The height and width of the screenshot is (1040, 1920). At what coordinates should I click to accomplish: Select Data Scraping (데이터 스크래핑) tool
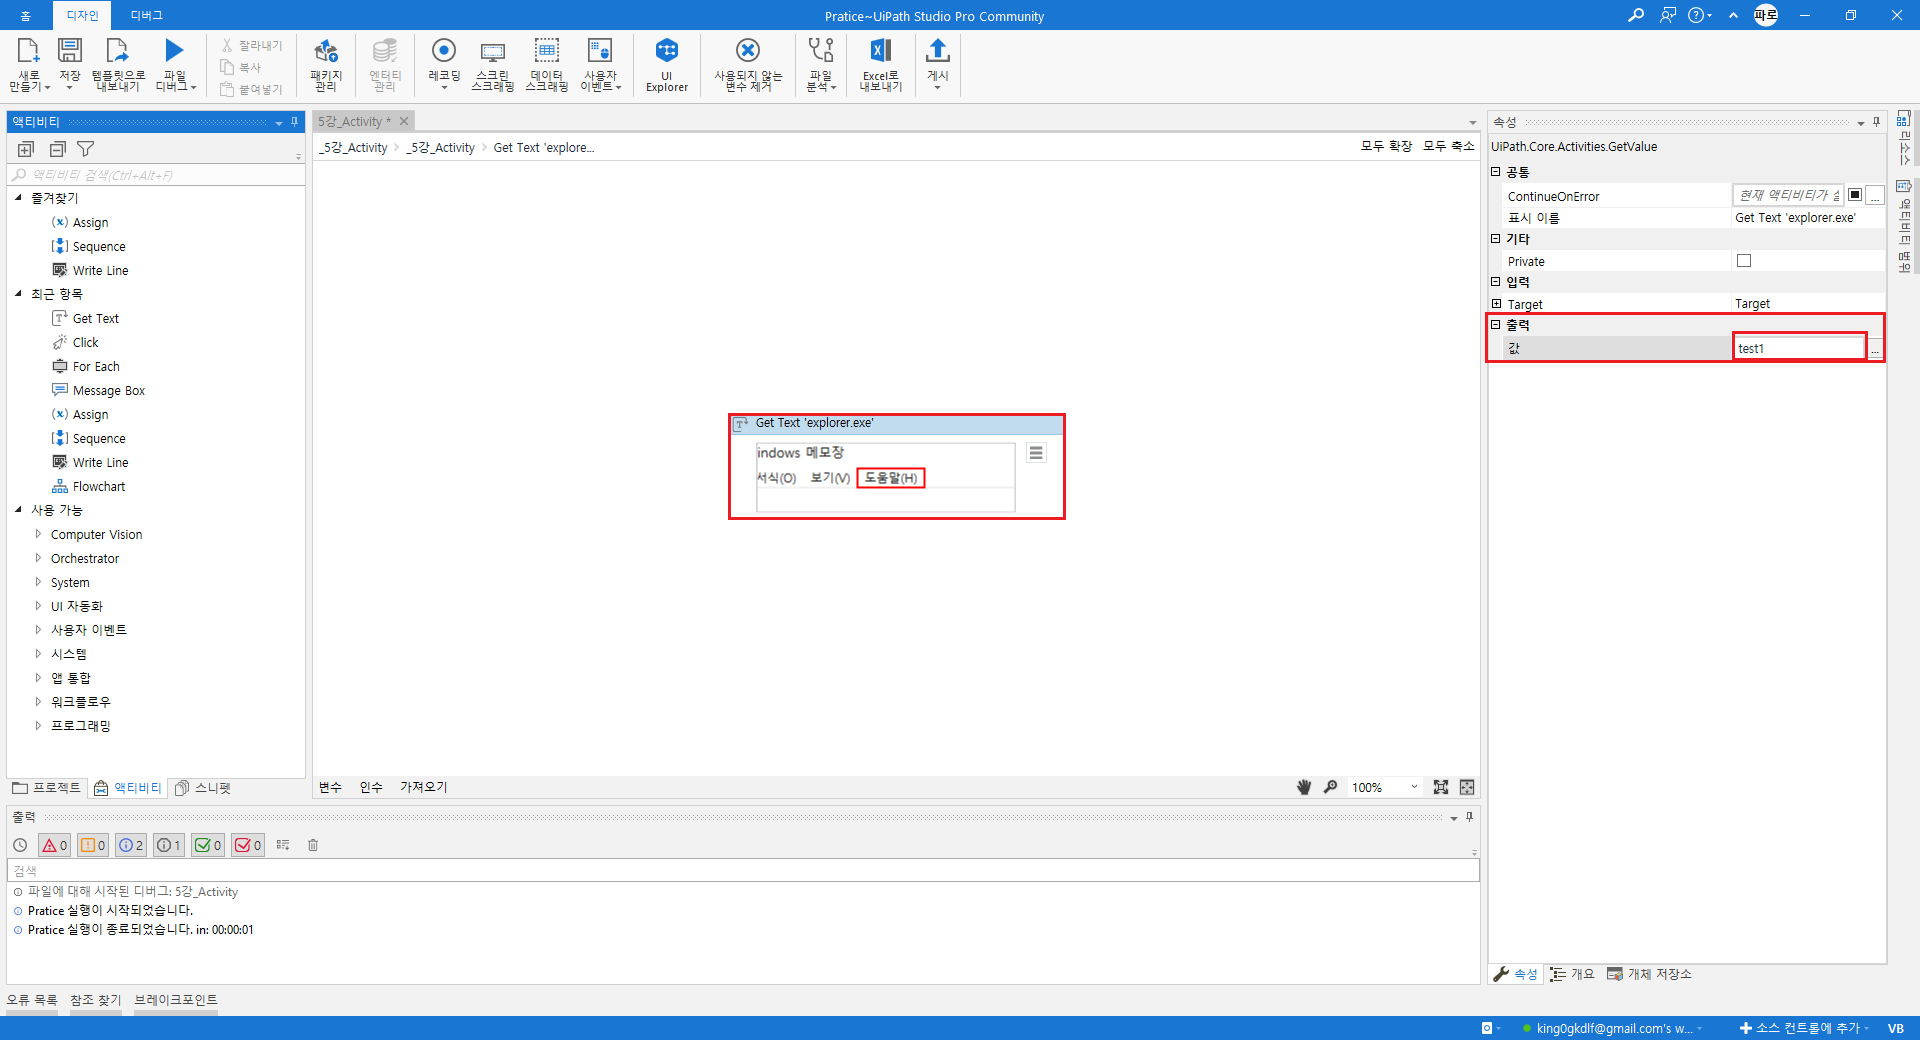[547, 51]
